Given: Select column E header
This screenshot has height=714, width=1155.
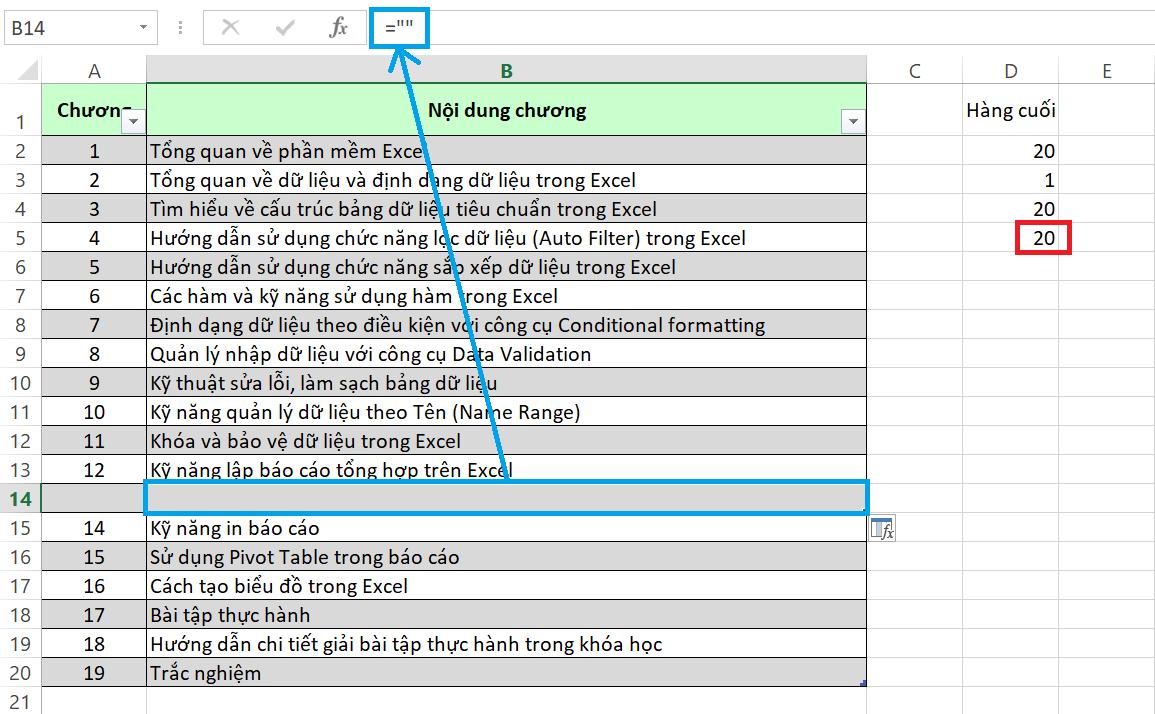Looking at the screenshot, I should tap(1106, 70).
